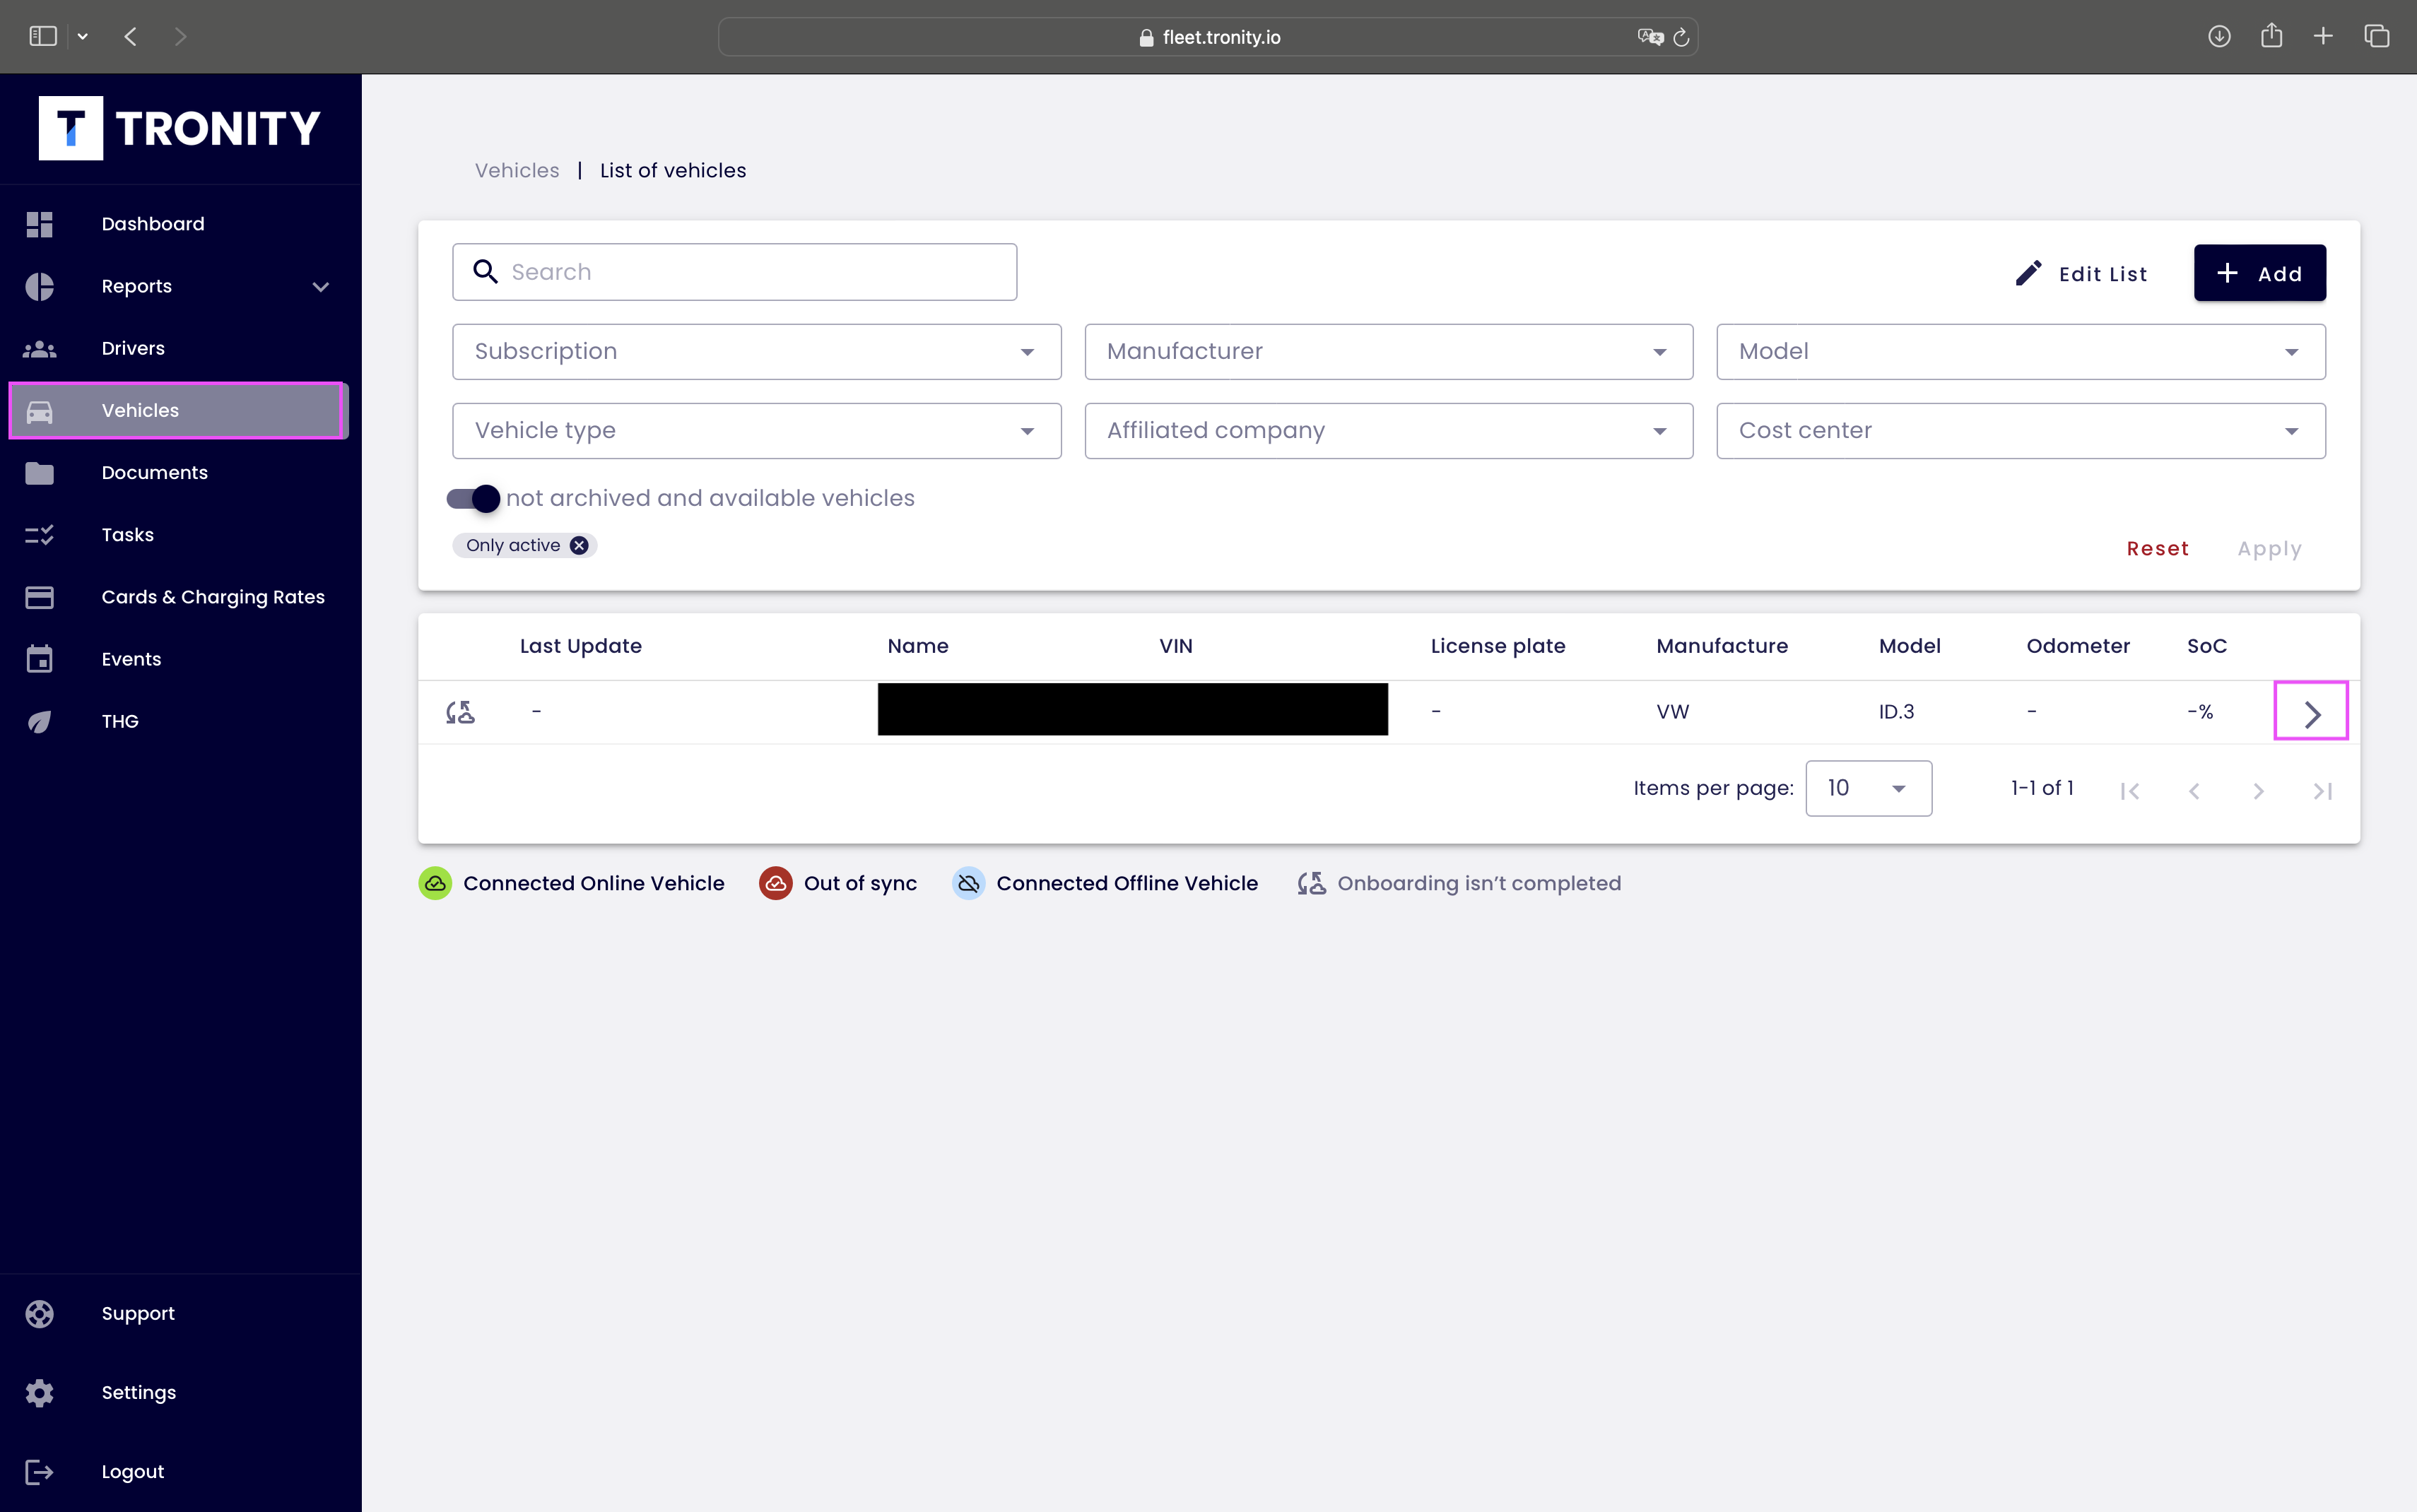Click the Reset filters button

2157,548
